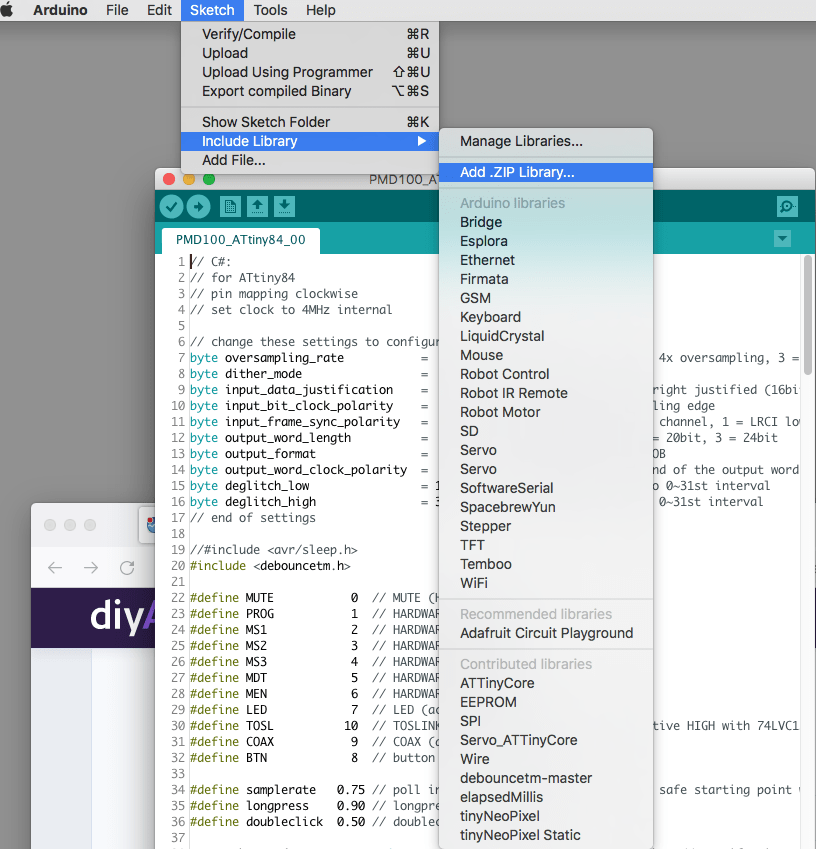Include the TFT library
The image size is (816, 849).
coord(546,545)
